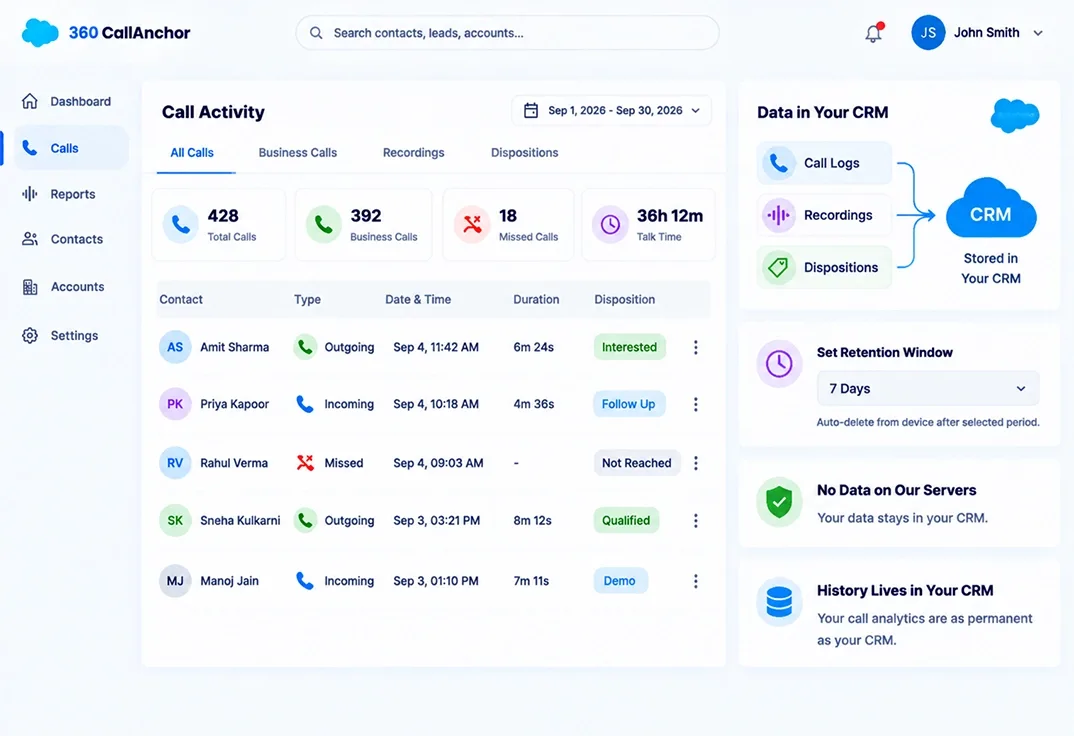Click the Call Logs card label
The image size is (1074, 736).
coord(832,163)
